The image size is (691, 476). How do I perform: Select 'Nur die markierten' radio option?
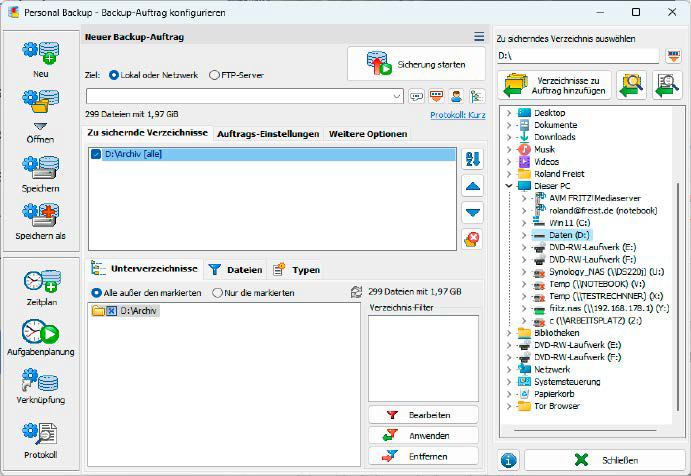coord(218,293)
